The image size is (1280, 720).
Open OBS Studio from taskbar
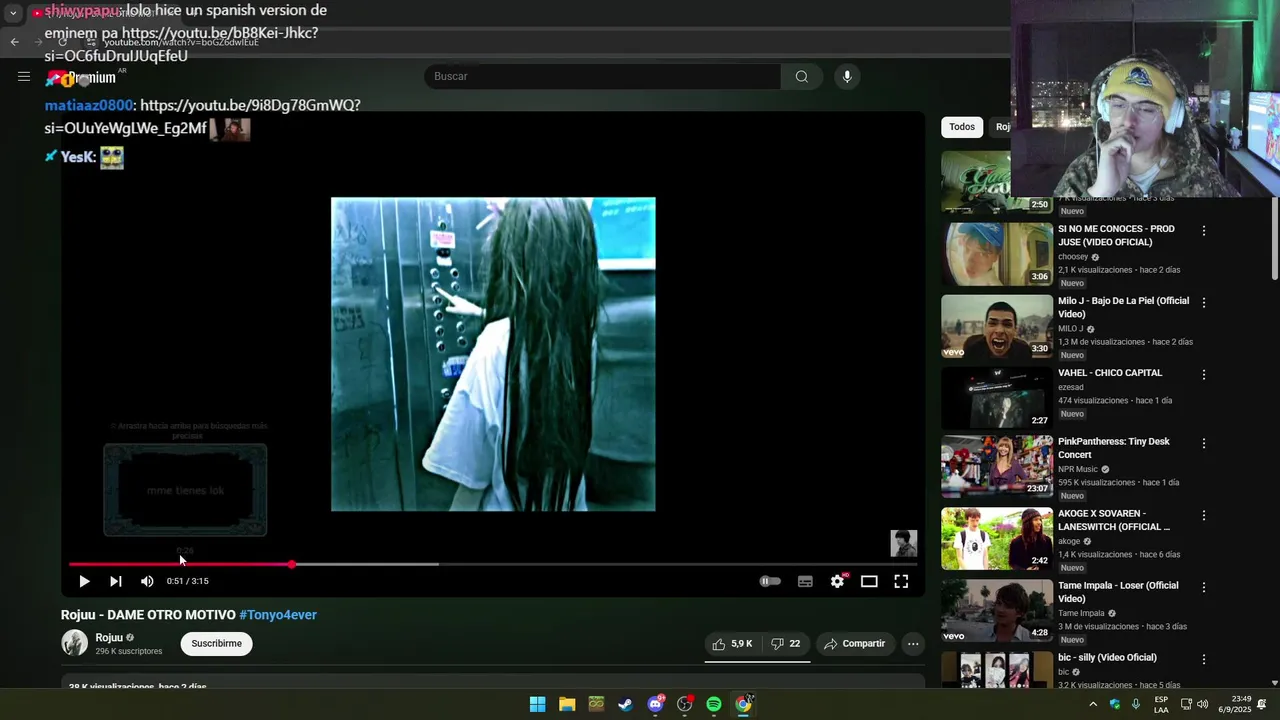tap(684, 704)
